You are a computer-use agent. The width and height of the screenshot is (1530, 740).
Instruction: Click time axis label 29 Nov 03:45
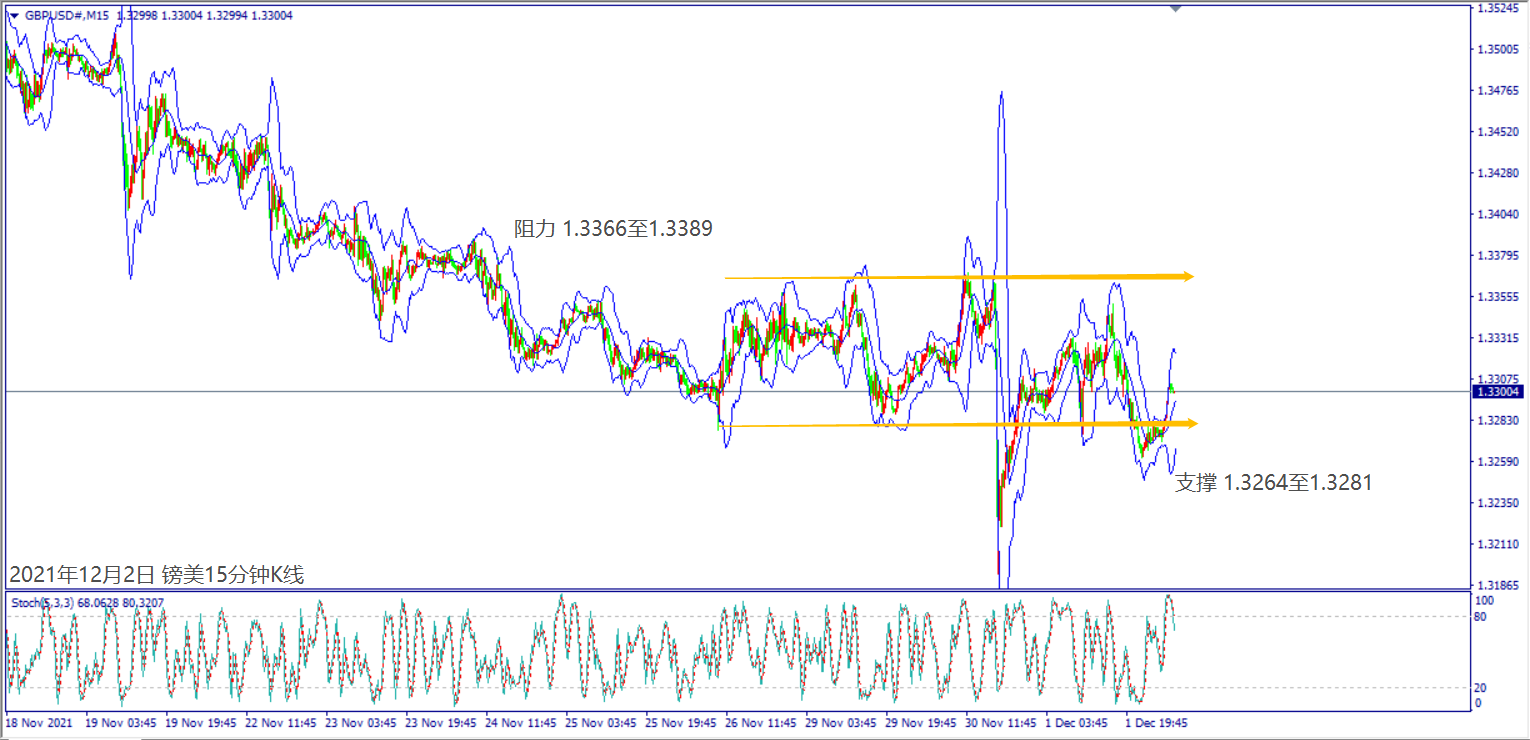point(840,722)
